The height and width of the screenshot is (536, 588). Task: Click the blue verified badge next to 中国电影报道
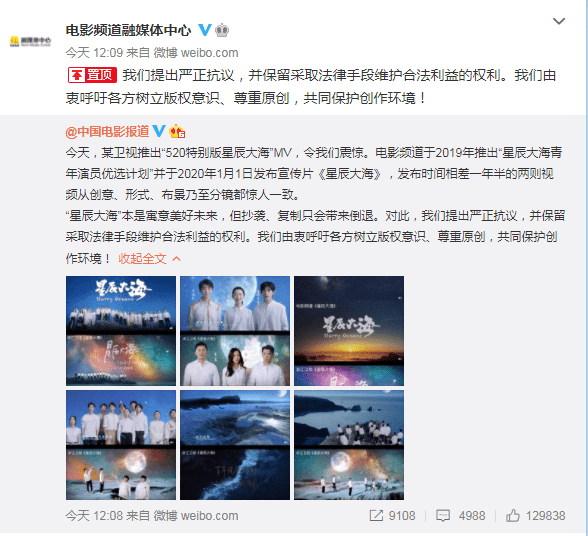click(159, 131)
